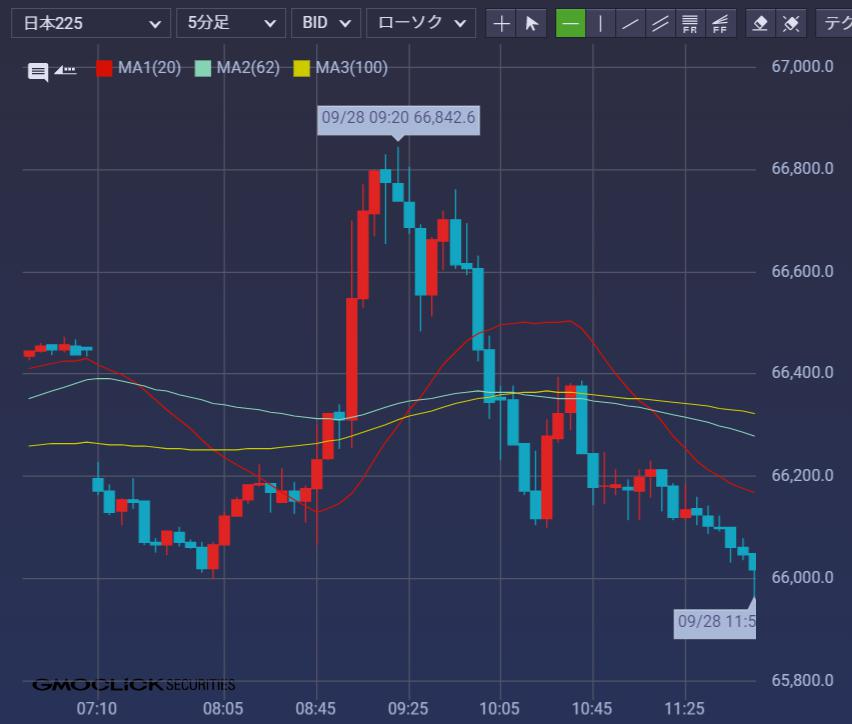Image resolution: width=852 pixels, height=724 pixels.
Task: Click the 10:45 time axis label
Action: [x=592, y=709]
